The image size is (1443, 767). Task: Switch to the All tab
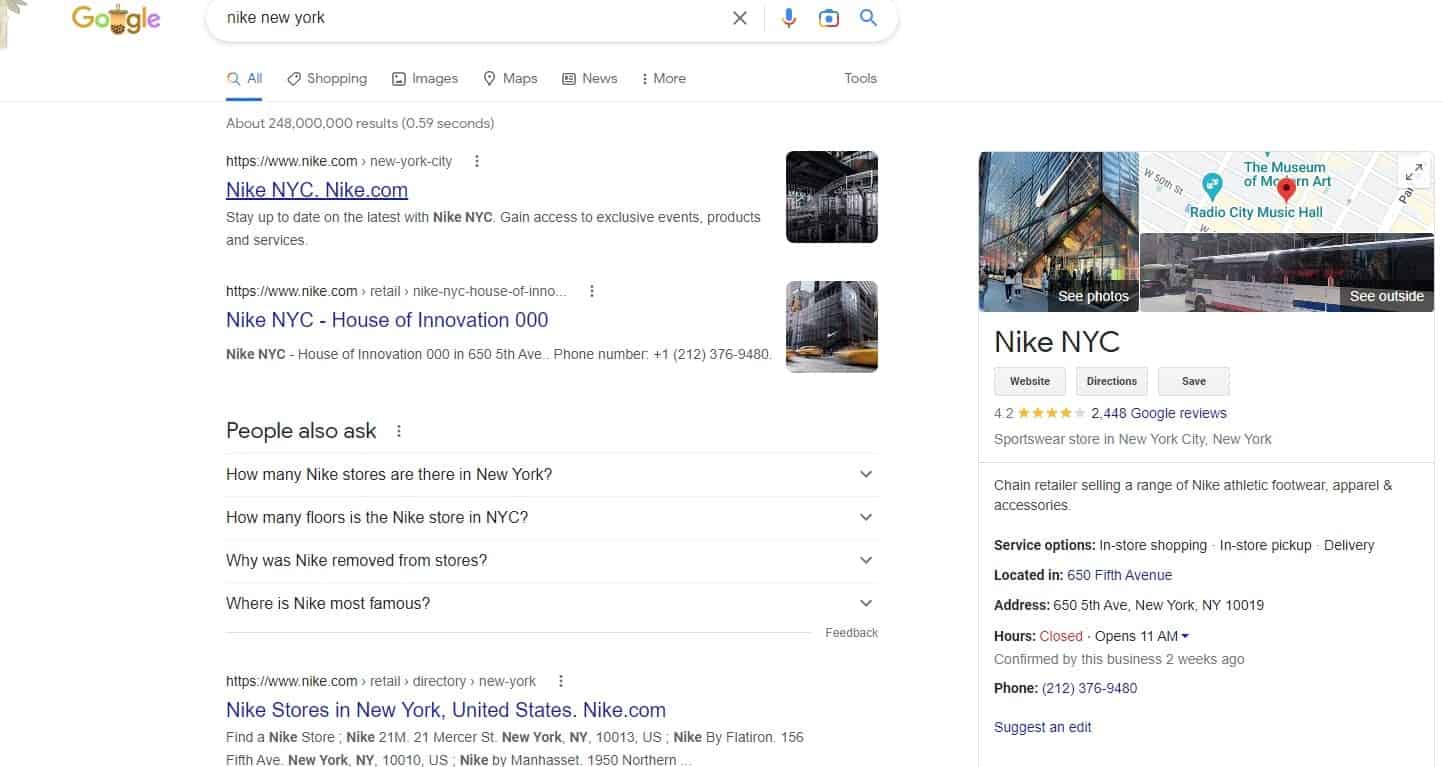(x=245, y=78)
